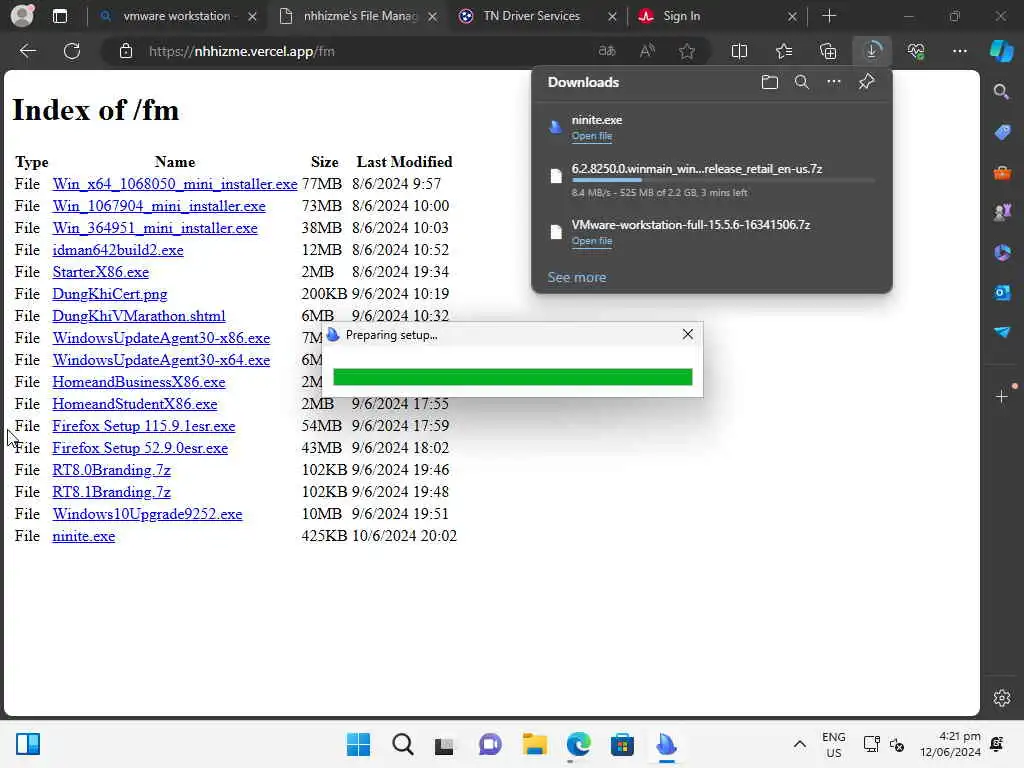Download Win_1067904_mini_installer.exe
This screenshot has width=1024, height=768.
pos(159,206)
